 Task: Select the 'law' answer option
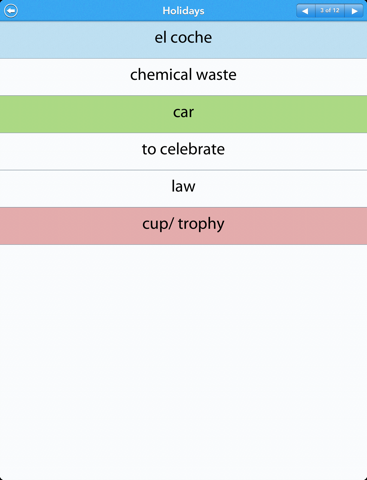[x=183, y=189]
